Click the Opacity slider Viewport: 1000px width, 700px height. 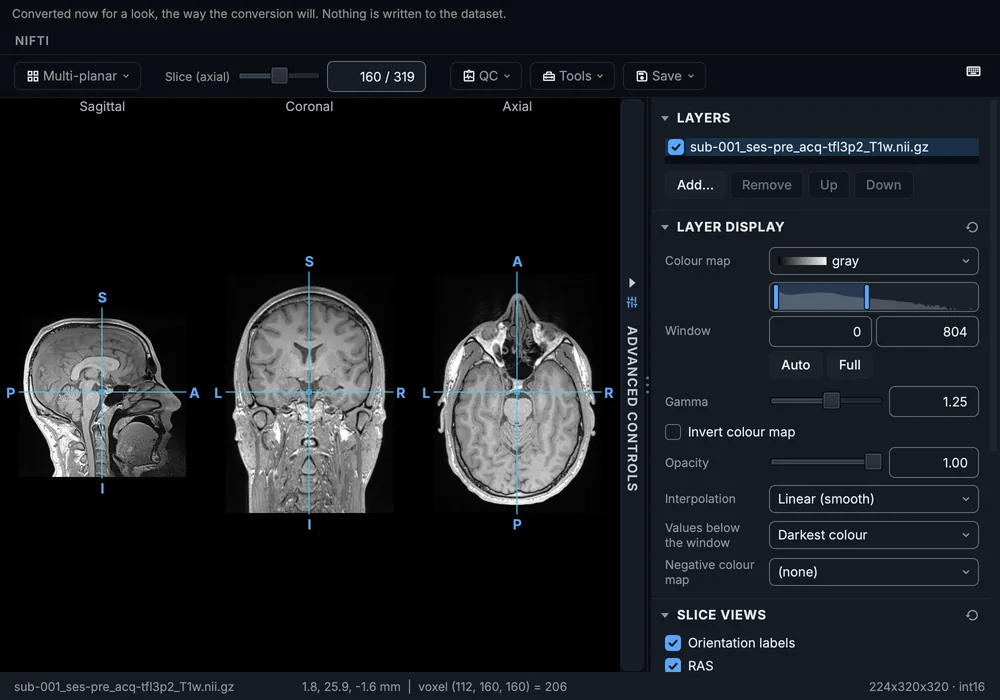(826, 462)
